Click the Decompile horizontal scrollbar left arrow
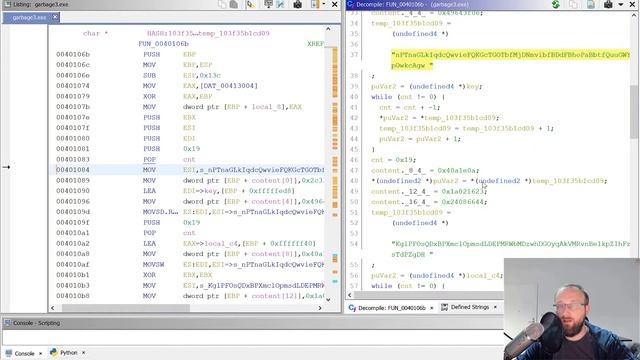Viewport: 640px width, 360px height. [x=350, y=295]
